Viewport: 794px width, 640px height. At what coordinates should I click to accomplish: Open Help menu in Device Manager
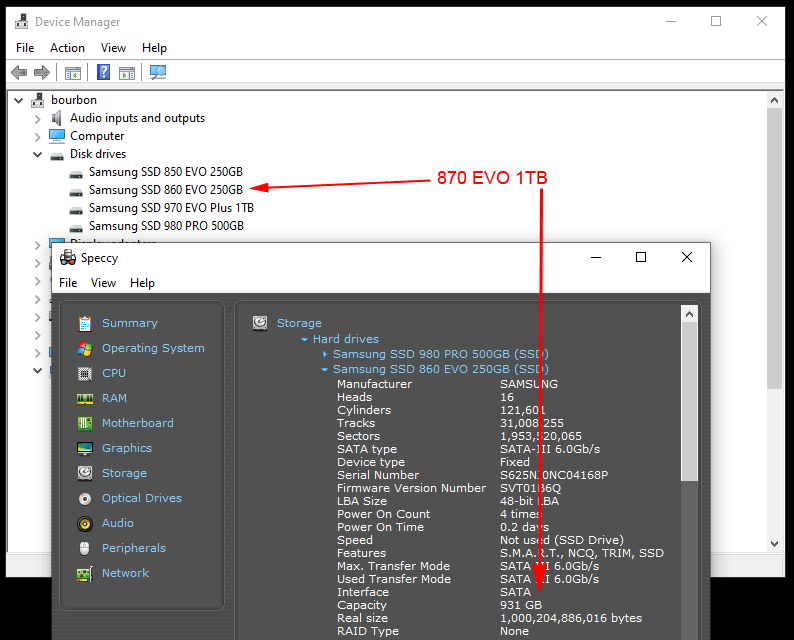[154, 48]
